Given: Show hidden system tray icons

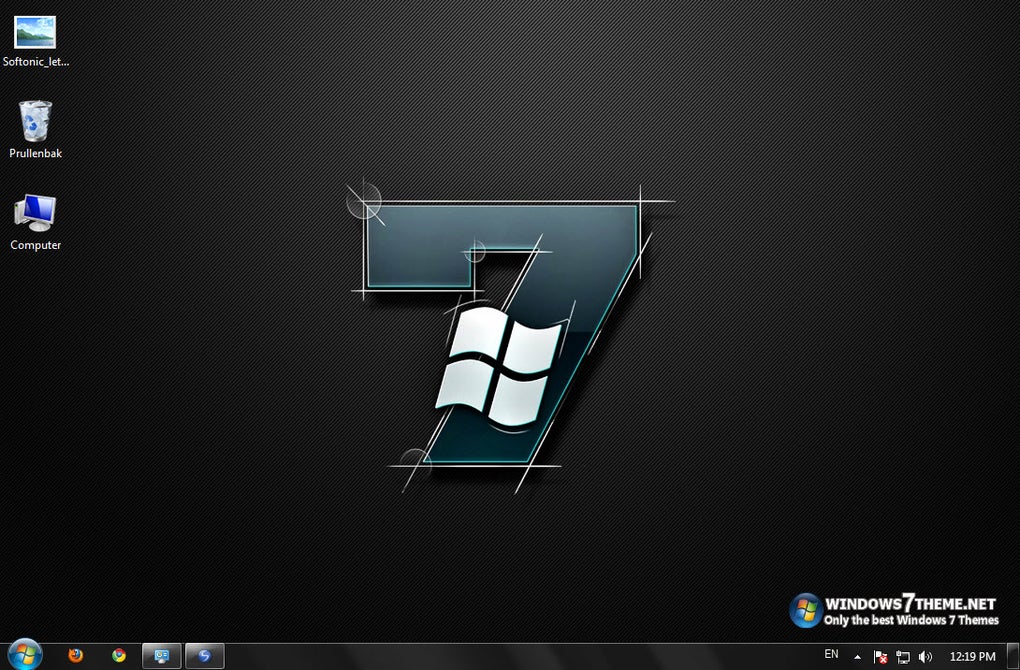Looking at the screenshot, I should [857, 657].
